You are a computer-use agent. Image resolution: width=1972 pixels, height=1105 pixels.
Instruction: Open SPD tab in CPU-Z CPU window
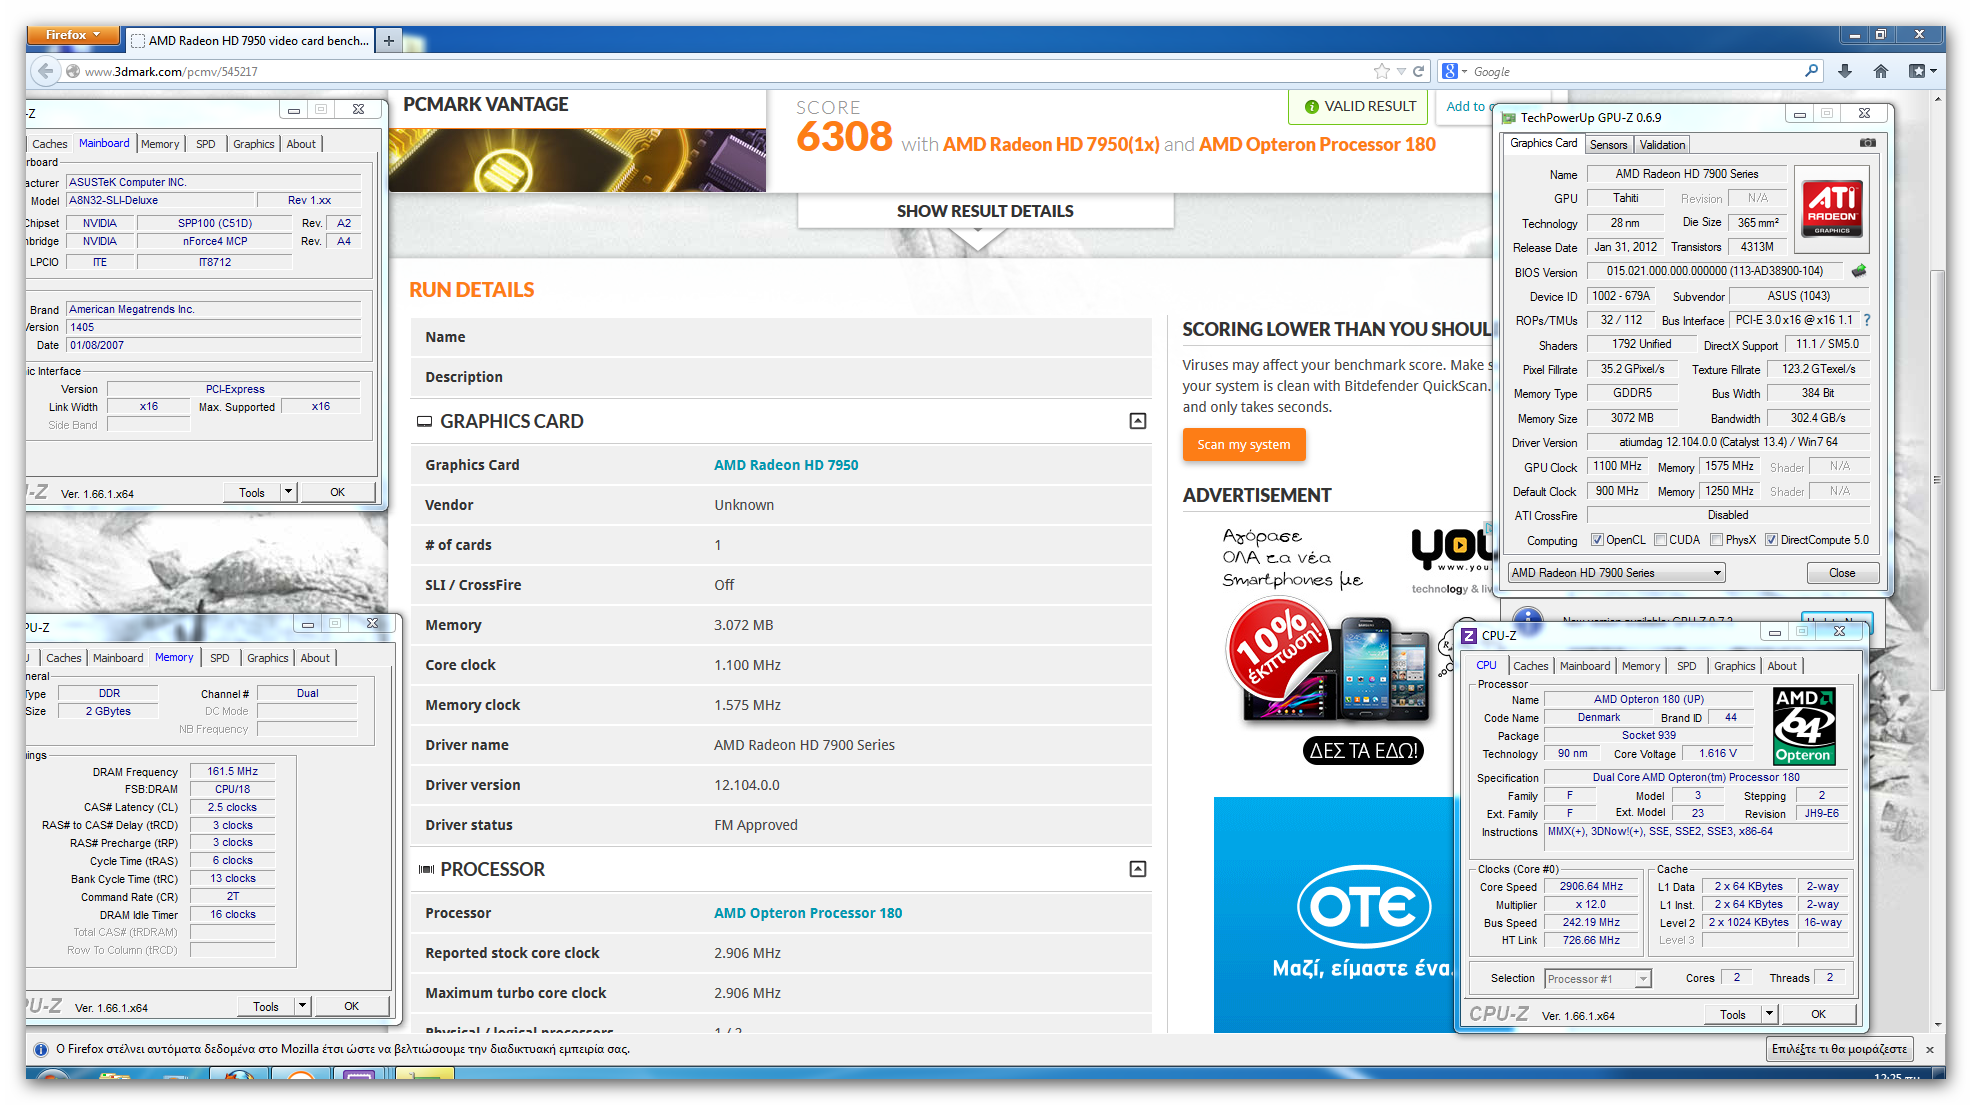(x=1686, y=666)
